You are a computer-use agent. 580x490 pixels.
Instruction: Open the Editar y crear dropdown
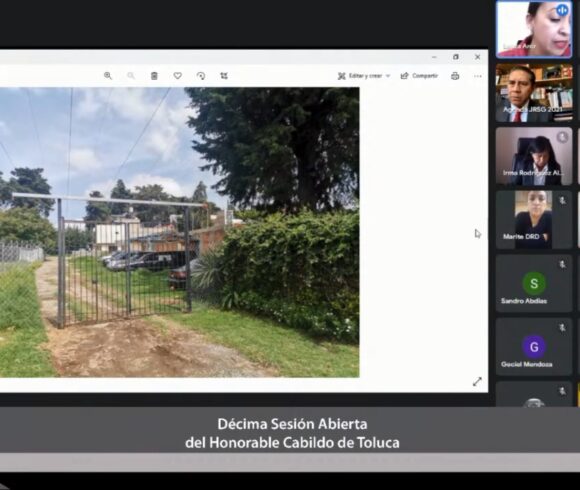(x=364, y=76)
